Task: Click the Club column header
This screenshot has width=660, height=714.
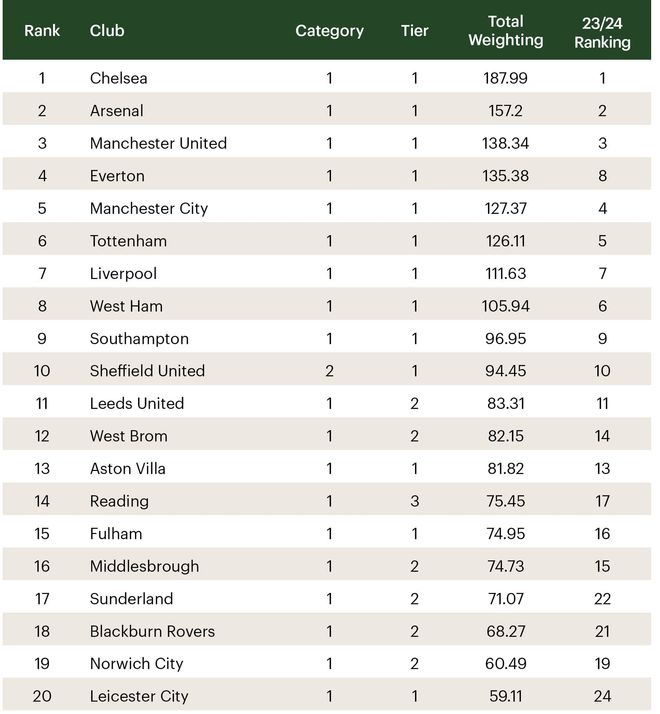Action: [107, 31]
